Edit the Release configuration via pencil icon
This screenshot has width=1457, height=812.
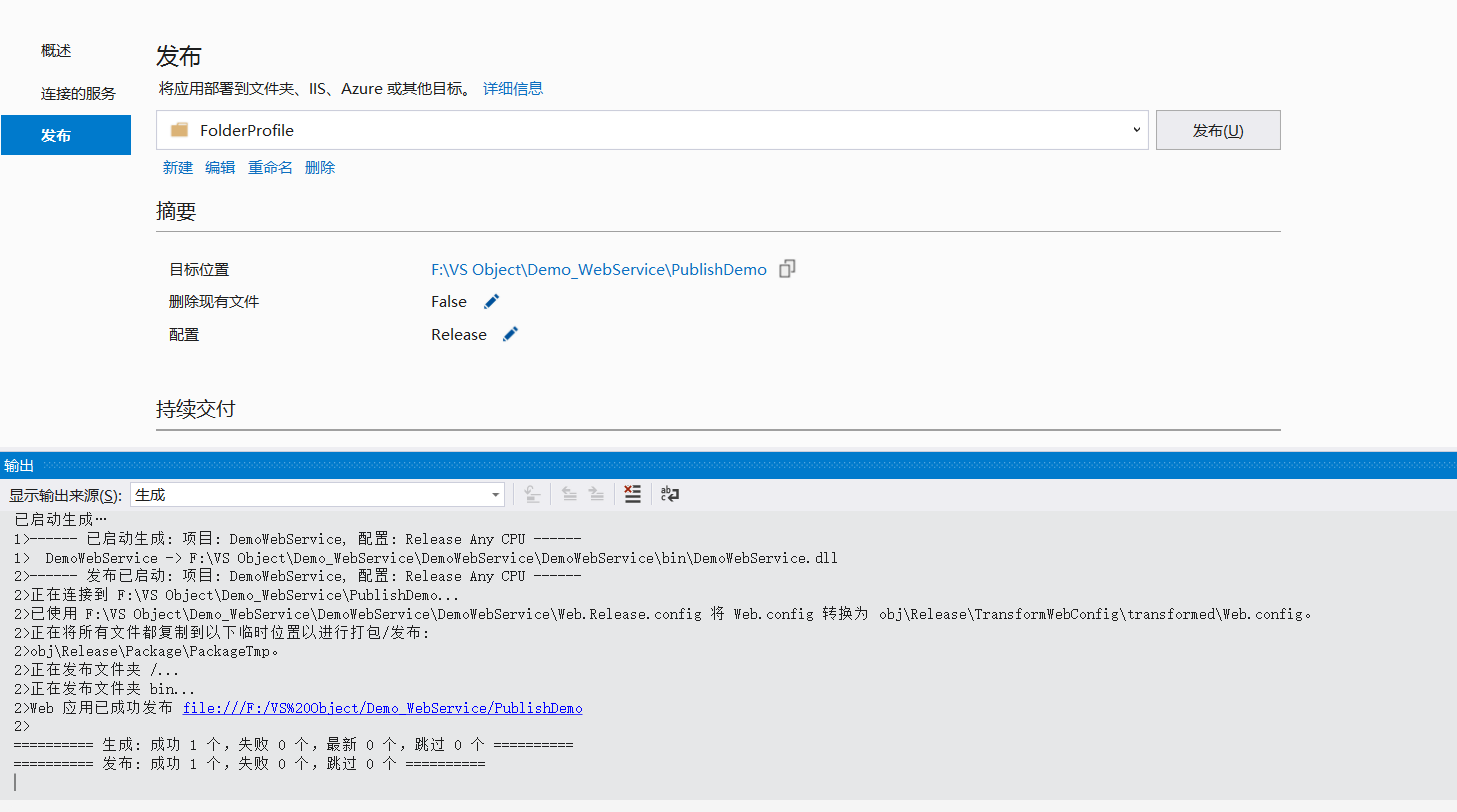[x=509, y=333]
